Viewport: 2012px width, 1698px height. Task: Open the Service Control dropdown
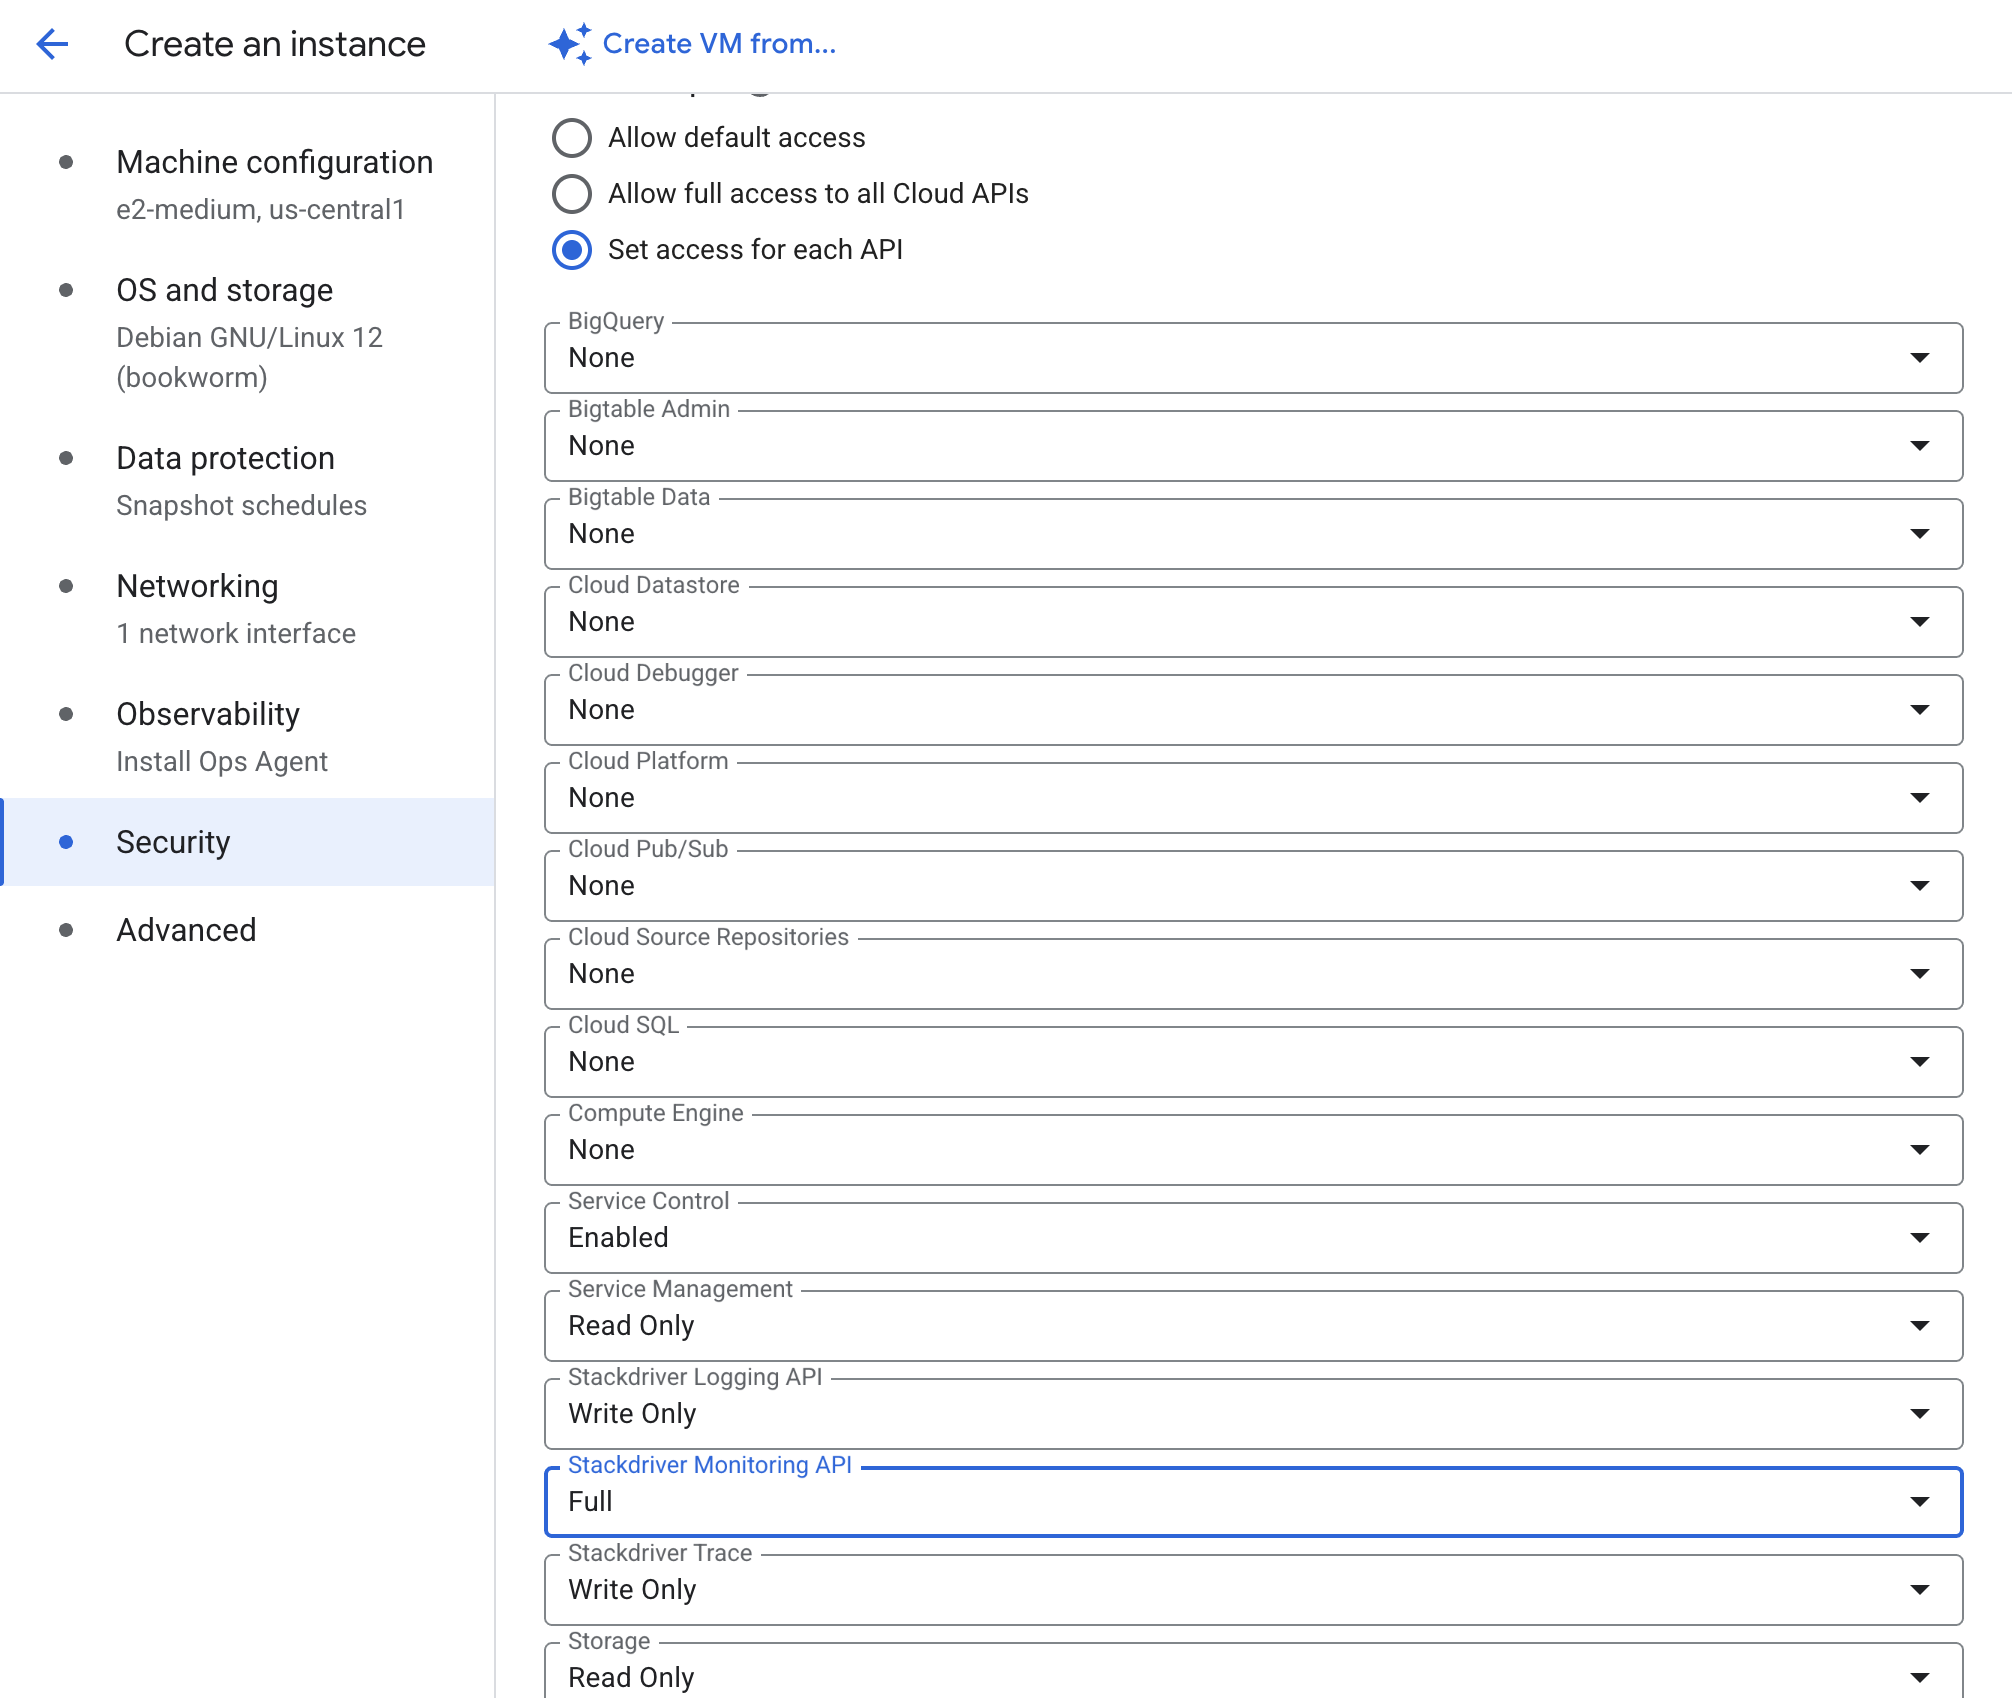1253,1238
